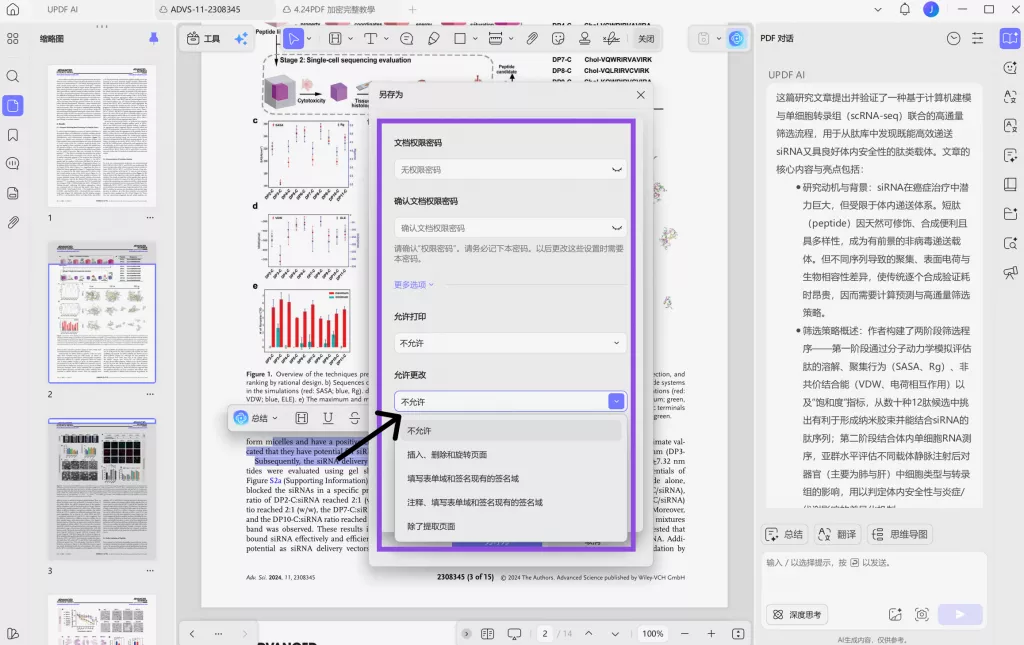
Task: Click the chat input field 输入 / 以选择提示
Action: (874, 576)
